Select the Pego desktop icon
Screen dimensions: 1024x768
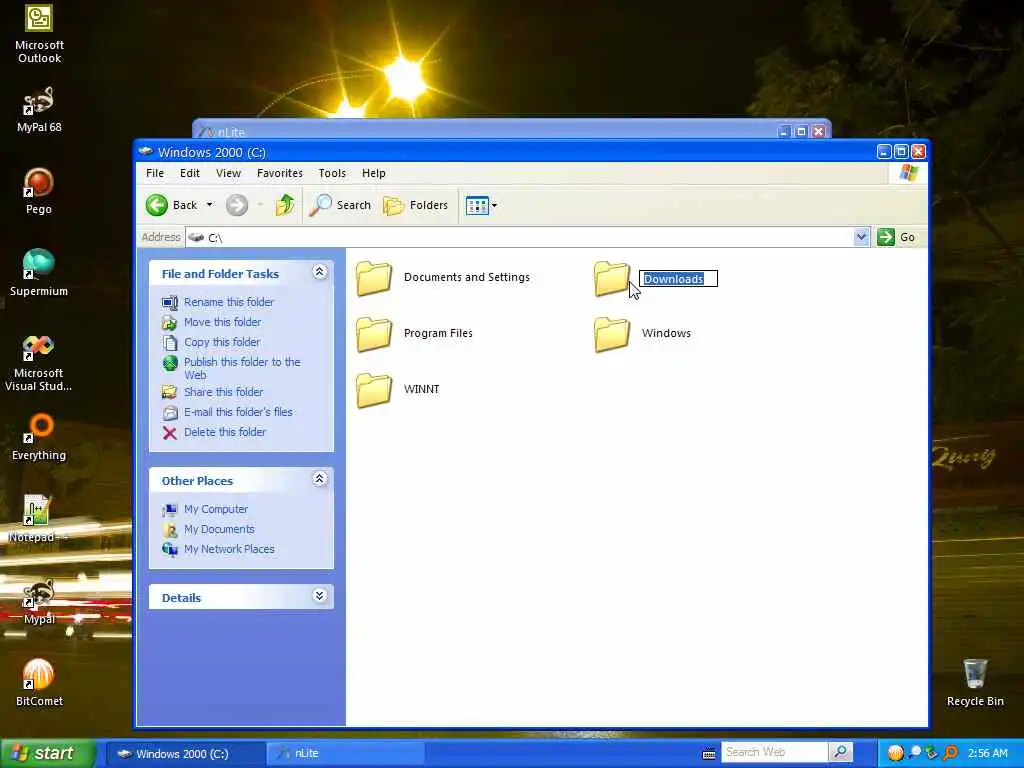[39, 191]
